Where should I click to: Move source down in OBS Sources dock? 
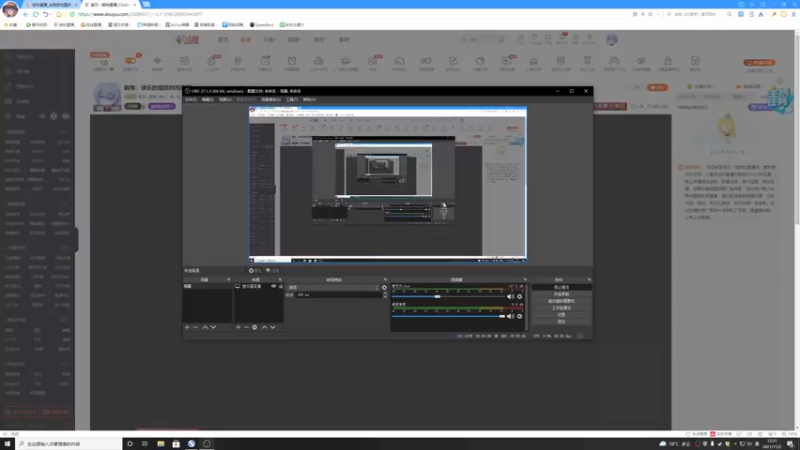tap(273, 327)
